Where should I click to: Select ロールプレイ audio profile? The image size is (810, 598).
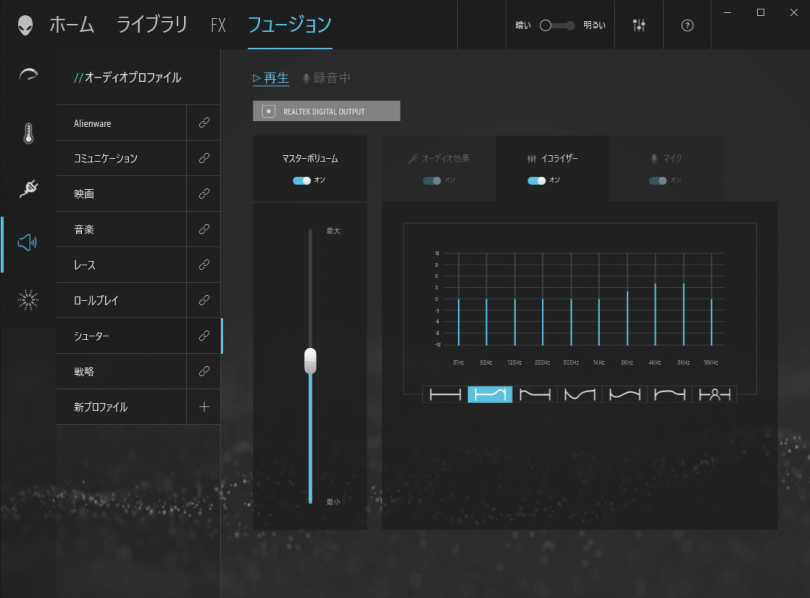[121, 300]
